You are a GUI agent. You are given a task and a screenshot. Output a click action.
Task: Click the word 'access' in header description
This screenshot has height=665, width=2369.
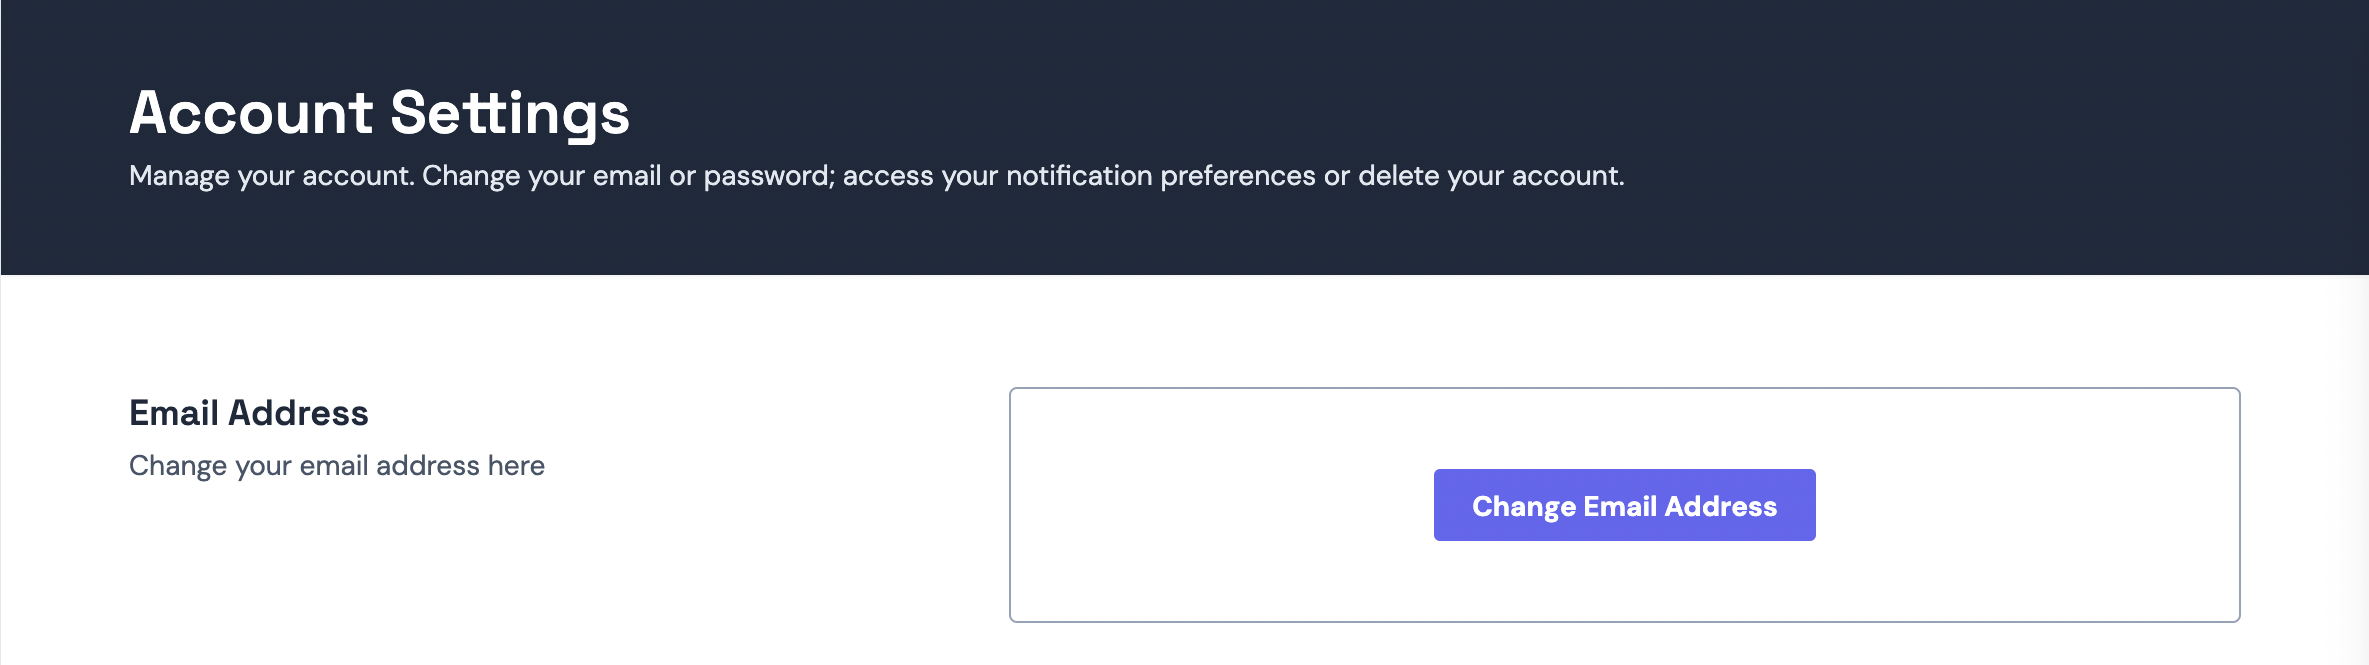click(888, 176)
